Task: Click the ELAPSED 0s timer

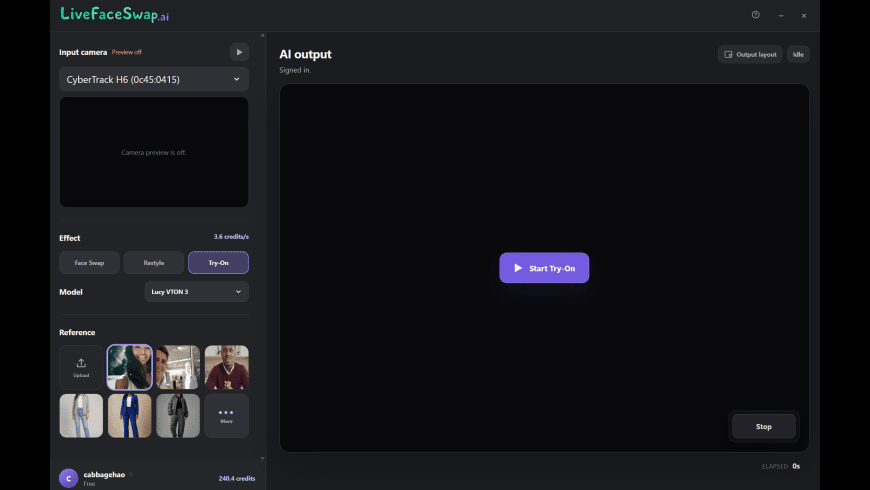Action: click(x=781, y=466)
